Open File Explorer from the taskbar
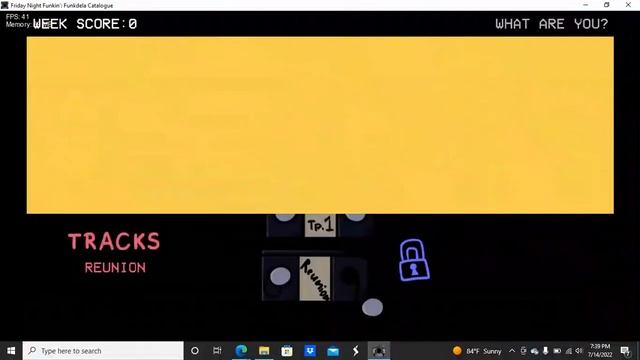The width and height of the screenshot is (640, 360). point(264,351)
